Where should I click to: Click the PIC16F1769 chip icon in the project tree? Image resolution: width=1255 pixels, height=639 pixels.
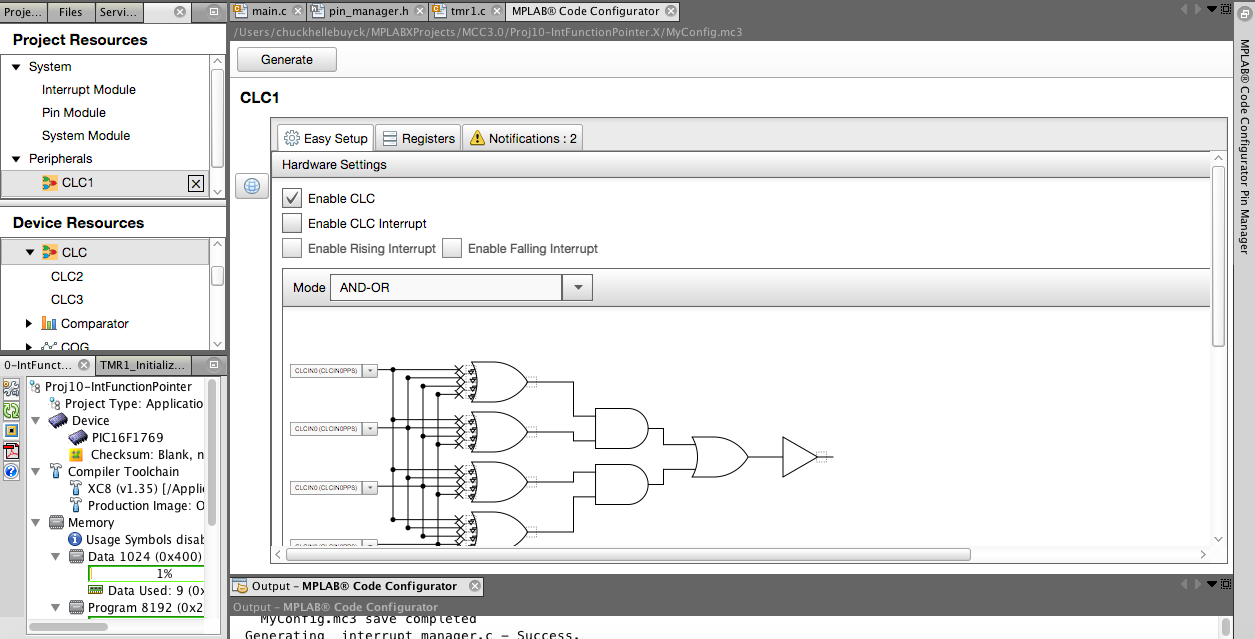click(77, 437)
